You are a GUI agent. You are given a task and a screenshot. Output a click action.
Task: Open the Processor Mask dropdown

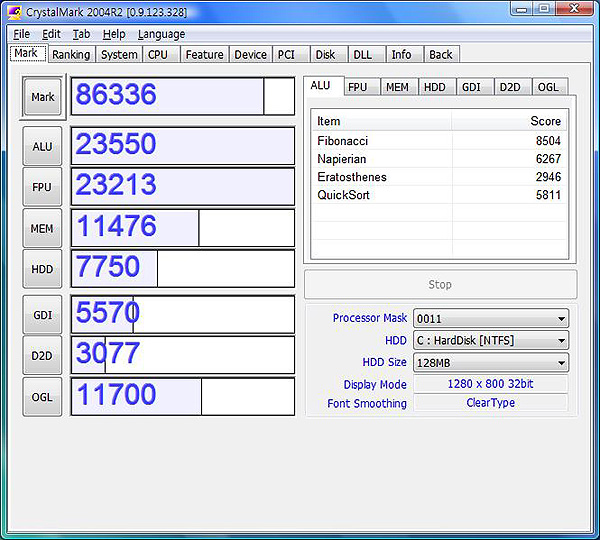[491, 318]
